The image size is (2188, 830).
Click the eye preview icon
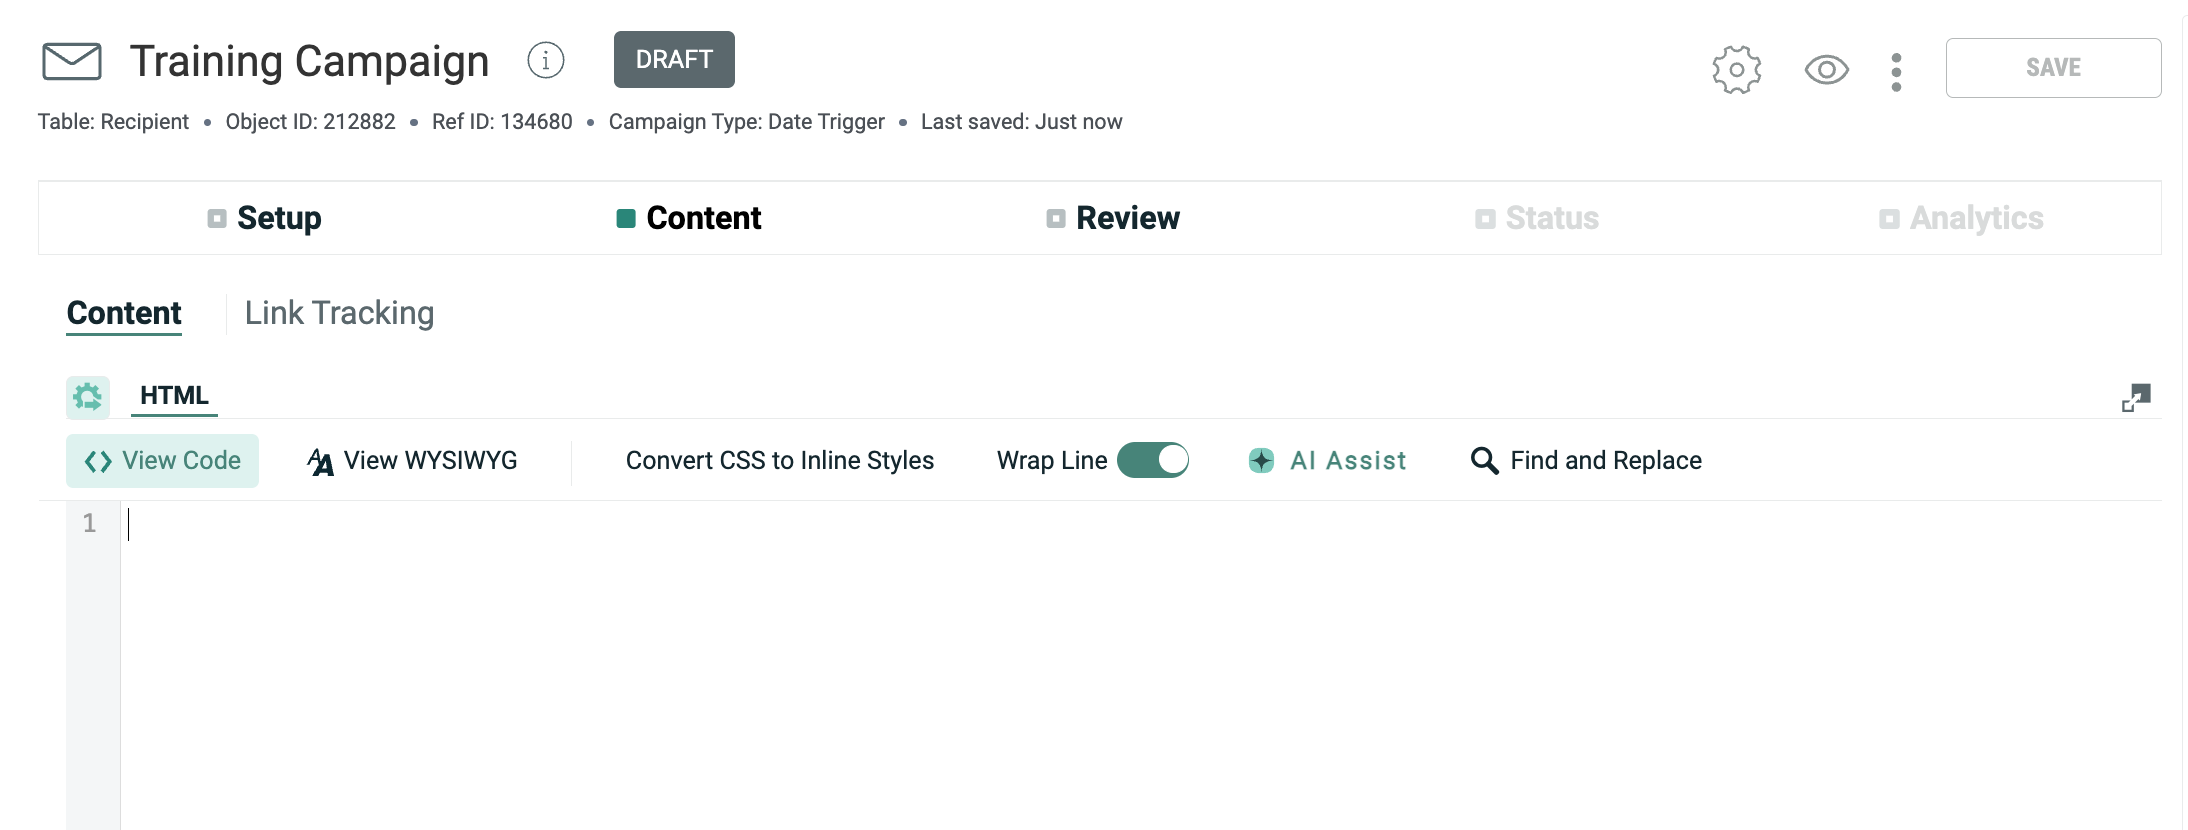tap(1826, 70)
